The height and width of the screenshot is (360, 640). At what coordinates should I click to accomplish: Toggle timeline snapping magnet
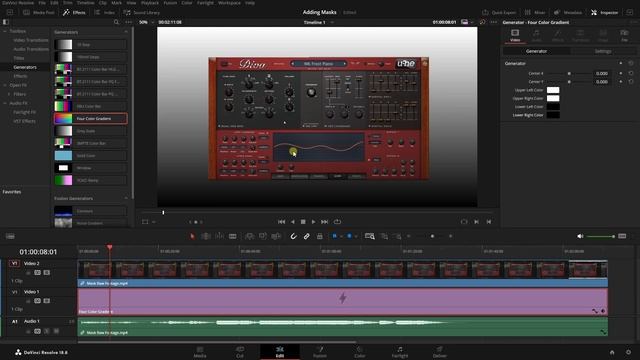(293, 236)
